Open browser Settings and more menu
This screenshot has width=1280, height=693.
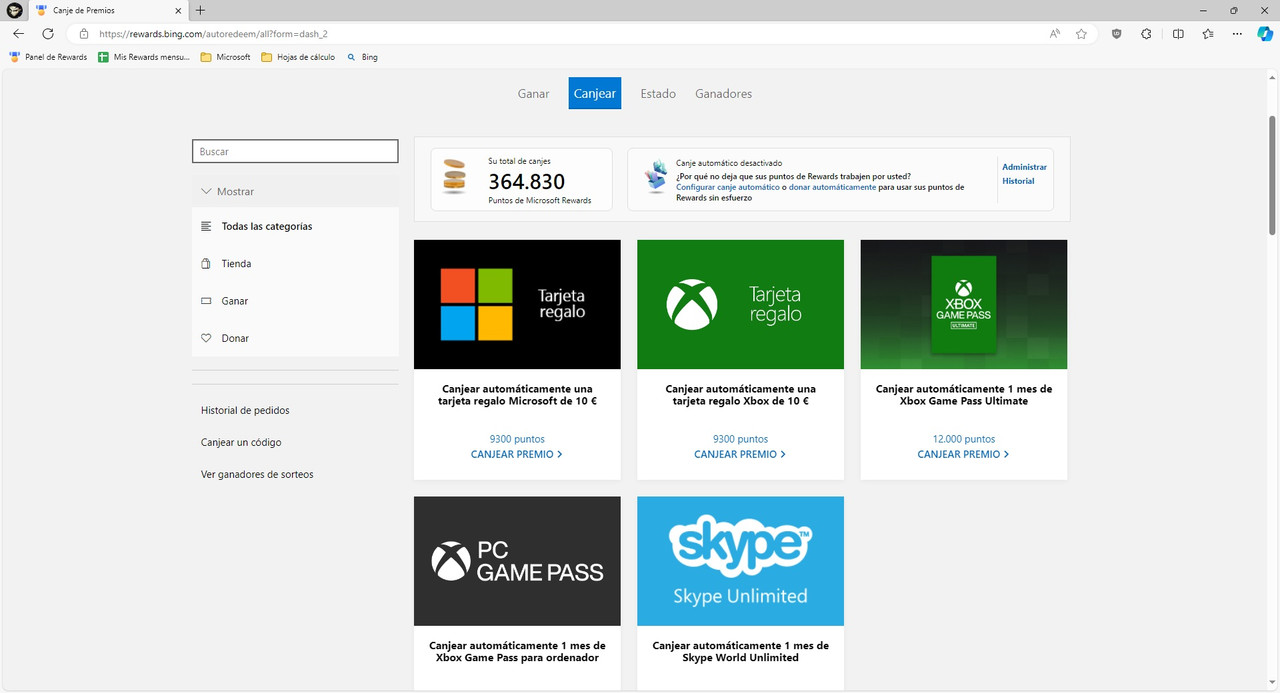pos(1238,33)
